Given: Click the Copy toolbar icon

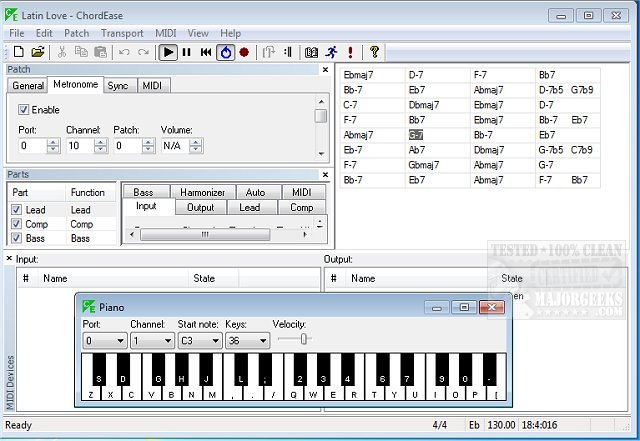Looking at the screenshot, I should pyautogui.click(x=81, y=52).
